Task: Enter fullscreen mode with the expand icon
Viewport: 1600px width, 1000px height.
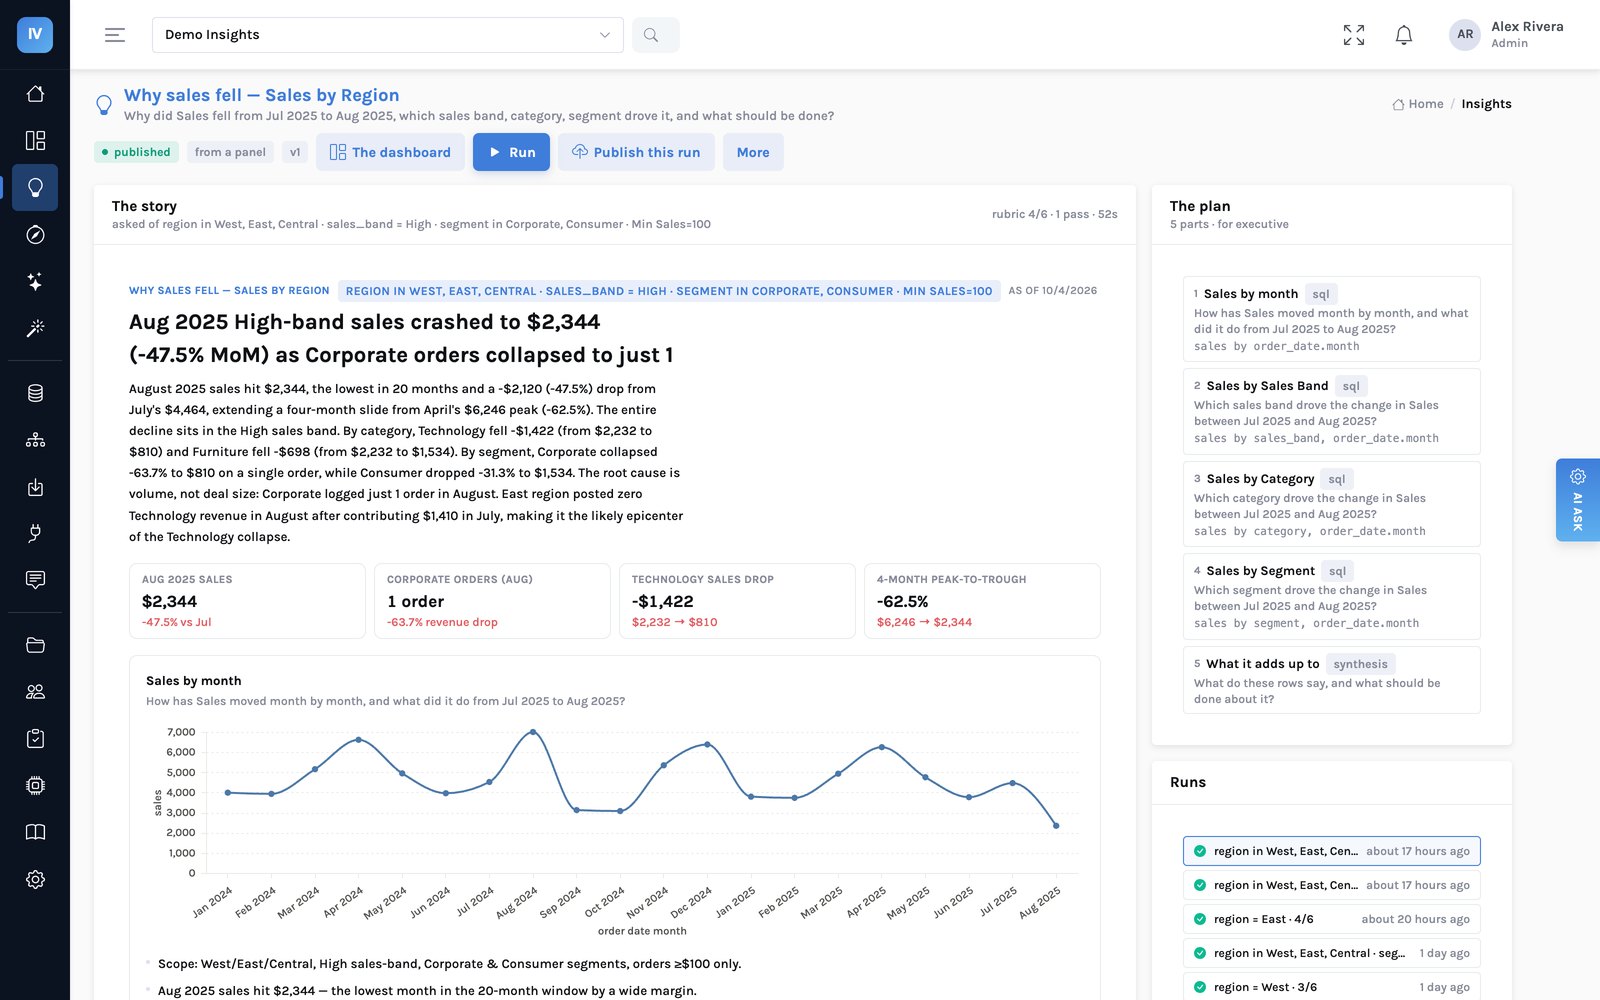Action: [x=1354, y=35]
